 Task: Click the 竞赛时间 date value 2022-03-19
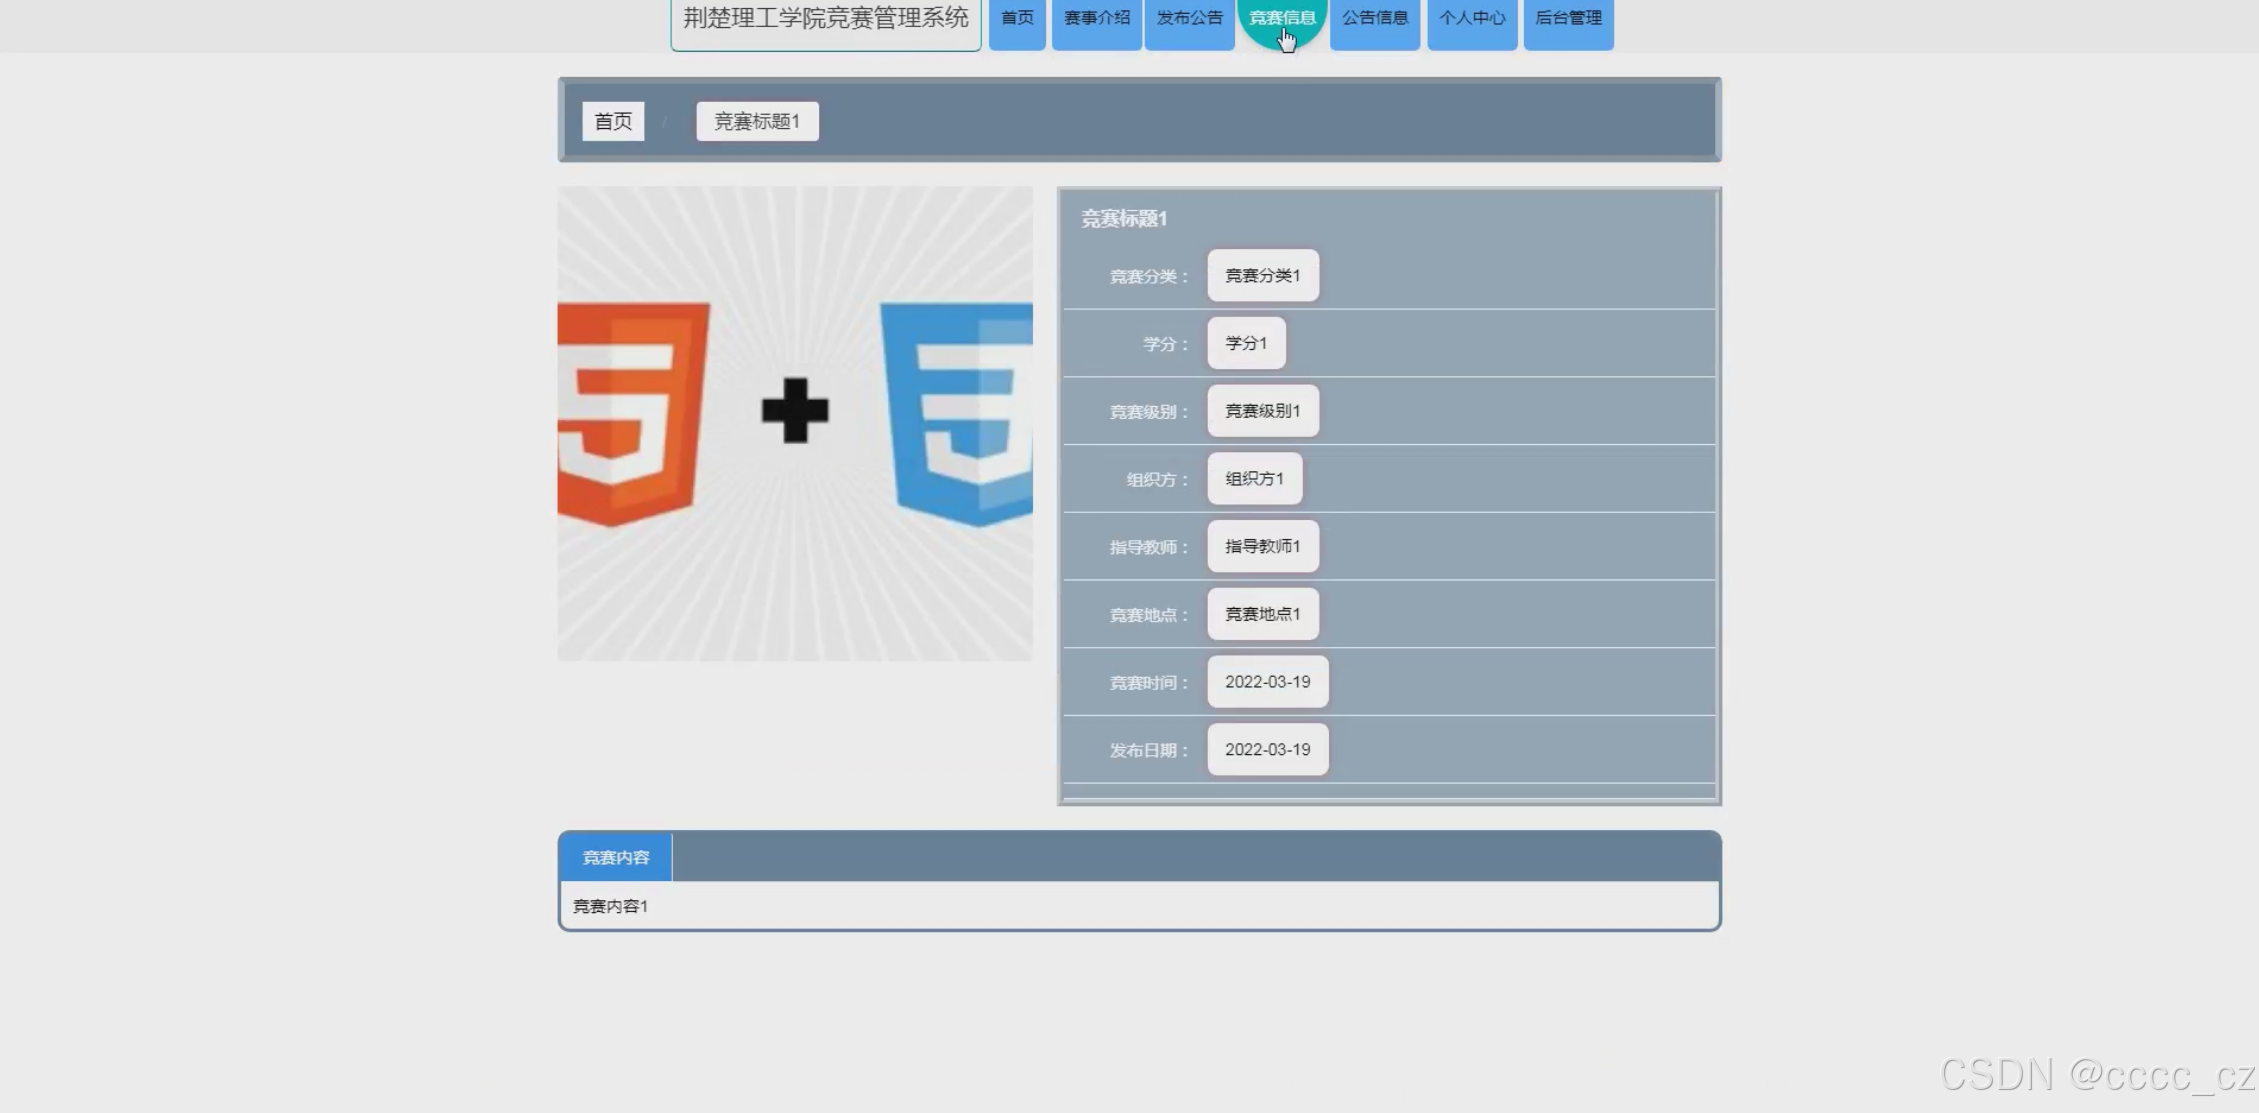(x=1267, y=682)
